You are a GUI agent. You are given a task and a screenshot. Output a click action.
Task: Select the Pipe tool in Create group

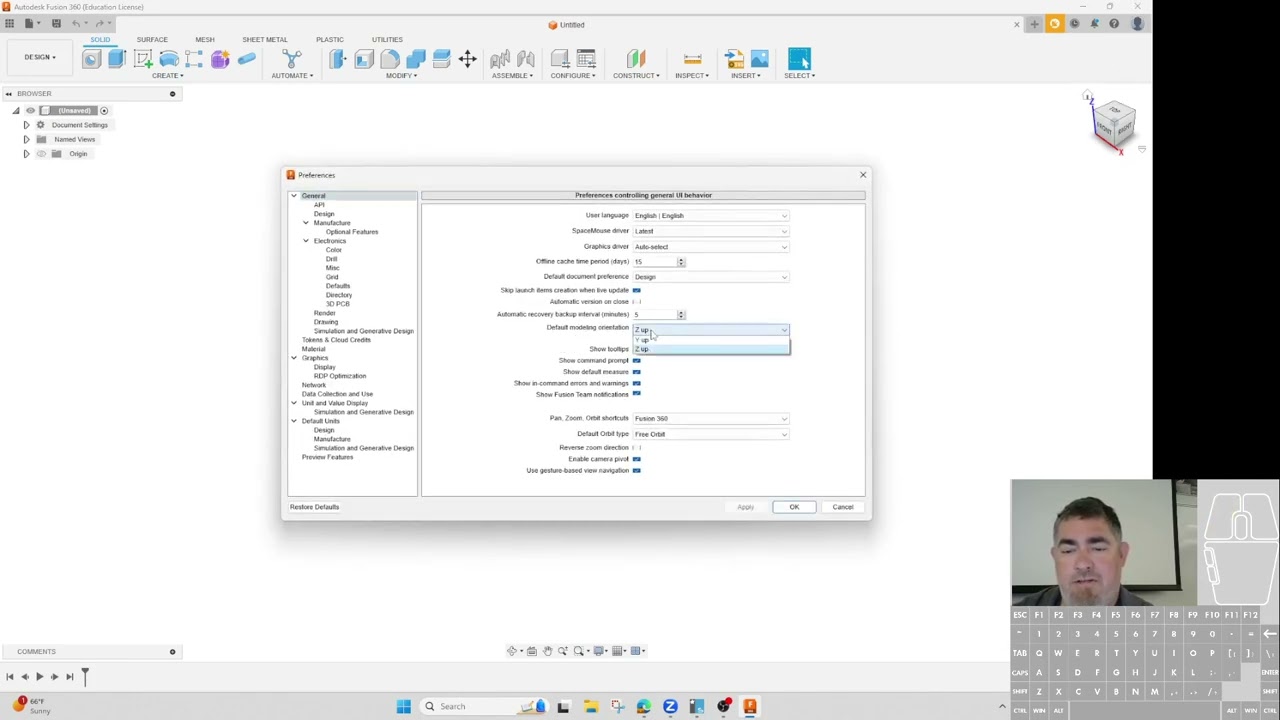[x=246, y=60]
